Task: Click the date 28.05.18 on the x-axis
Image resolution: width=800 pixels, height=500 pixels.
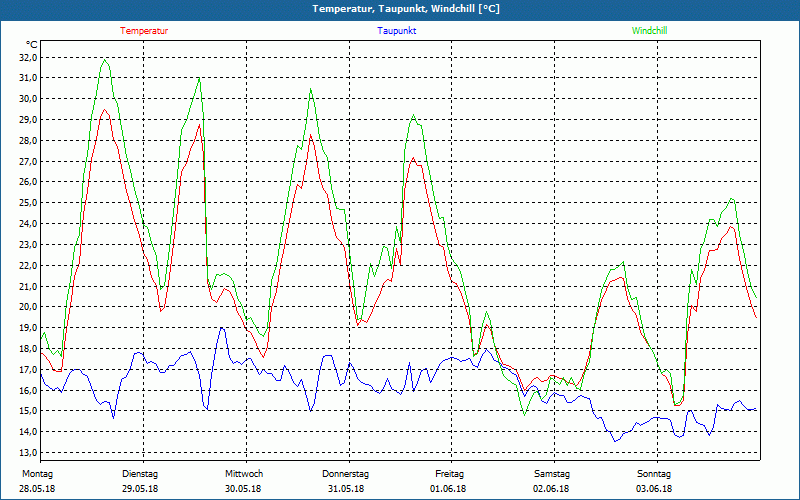Action: (x=38, y=489)
